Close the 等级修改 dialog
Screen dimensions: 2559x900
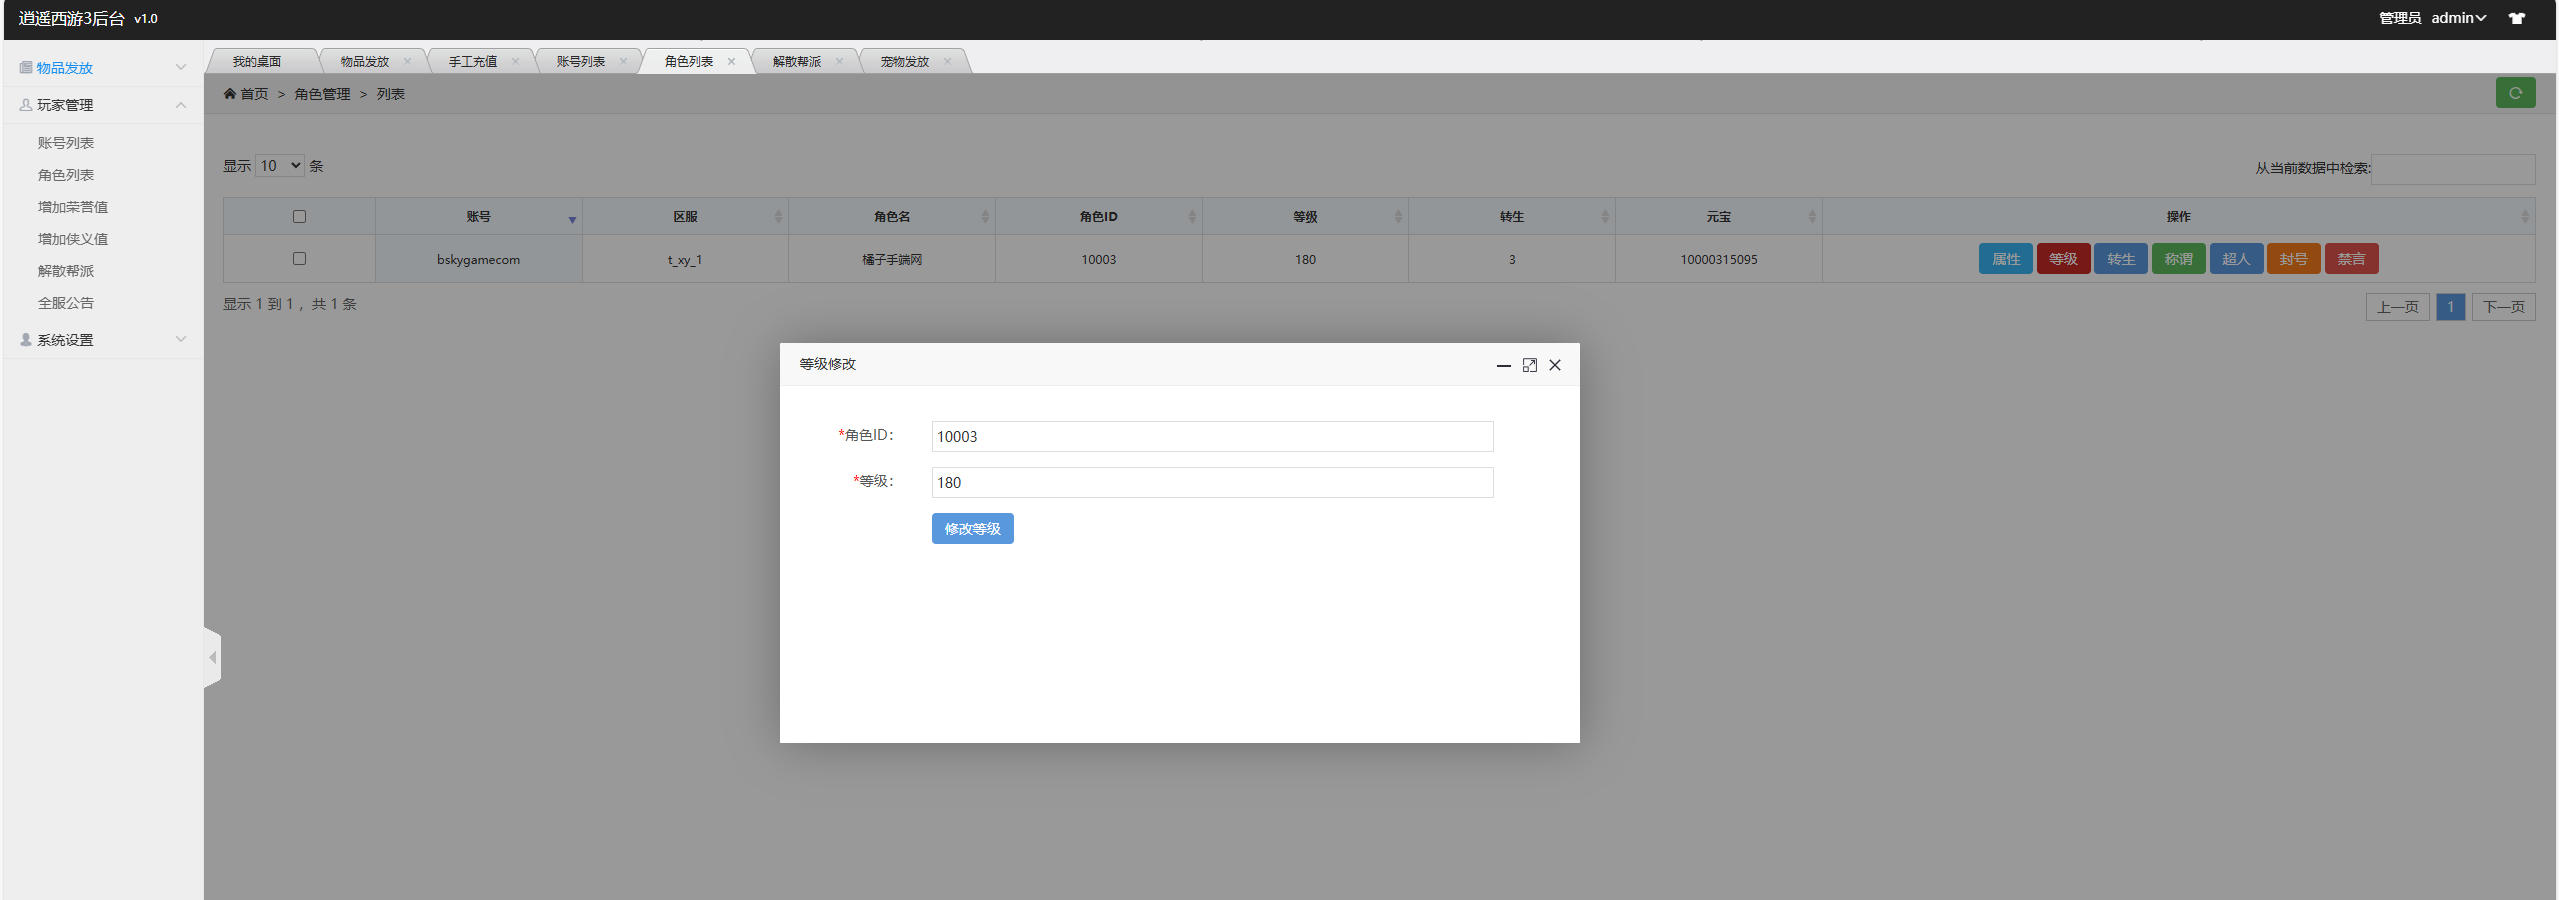[x=1554, y=365]
